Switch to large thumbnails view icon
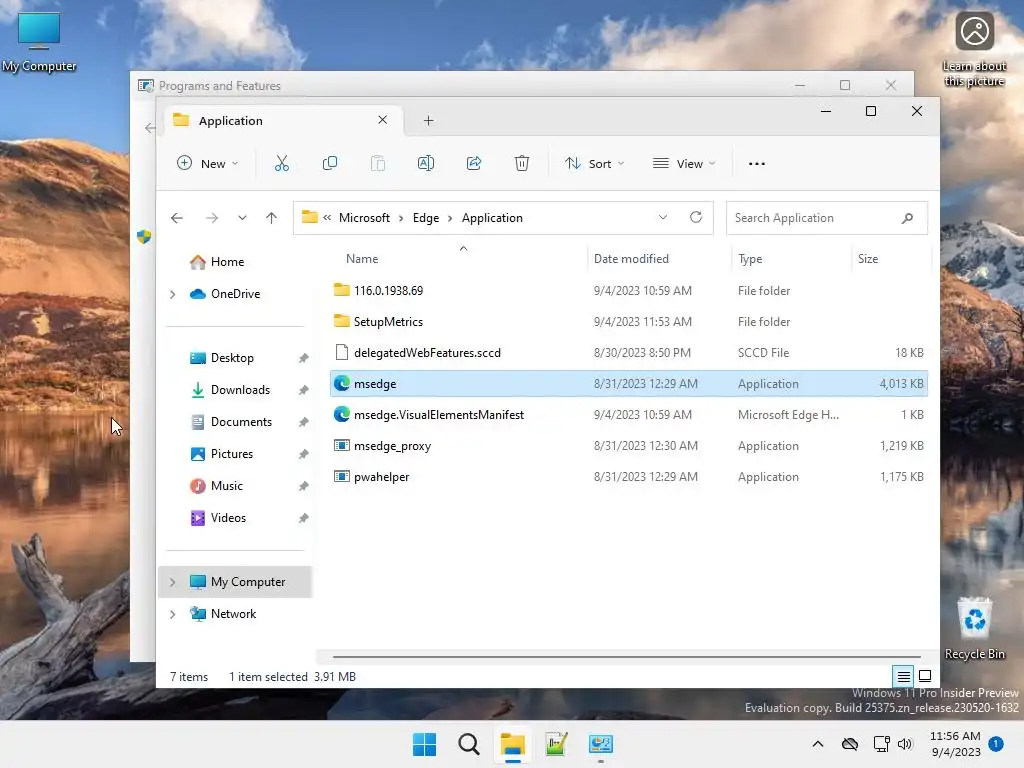 coord(925,676)
